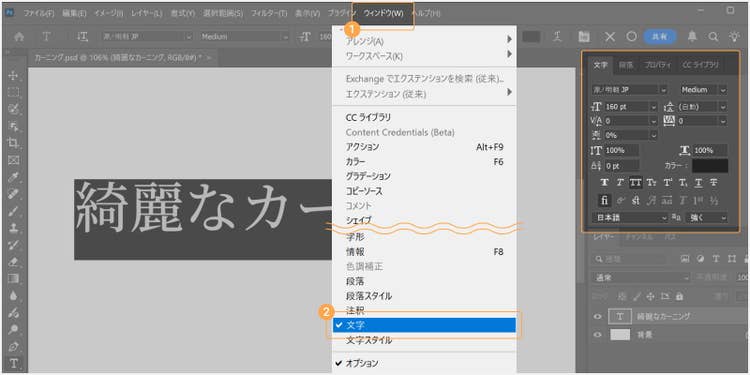Click baseline shift 0 pt field
The width and height of the screenshot is (750, 375).
pos(622,166)
